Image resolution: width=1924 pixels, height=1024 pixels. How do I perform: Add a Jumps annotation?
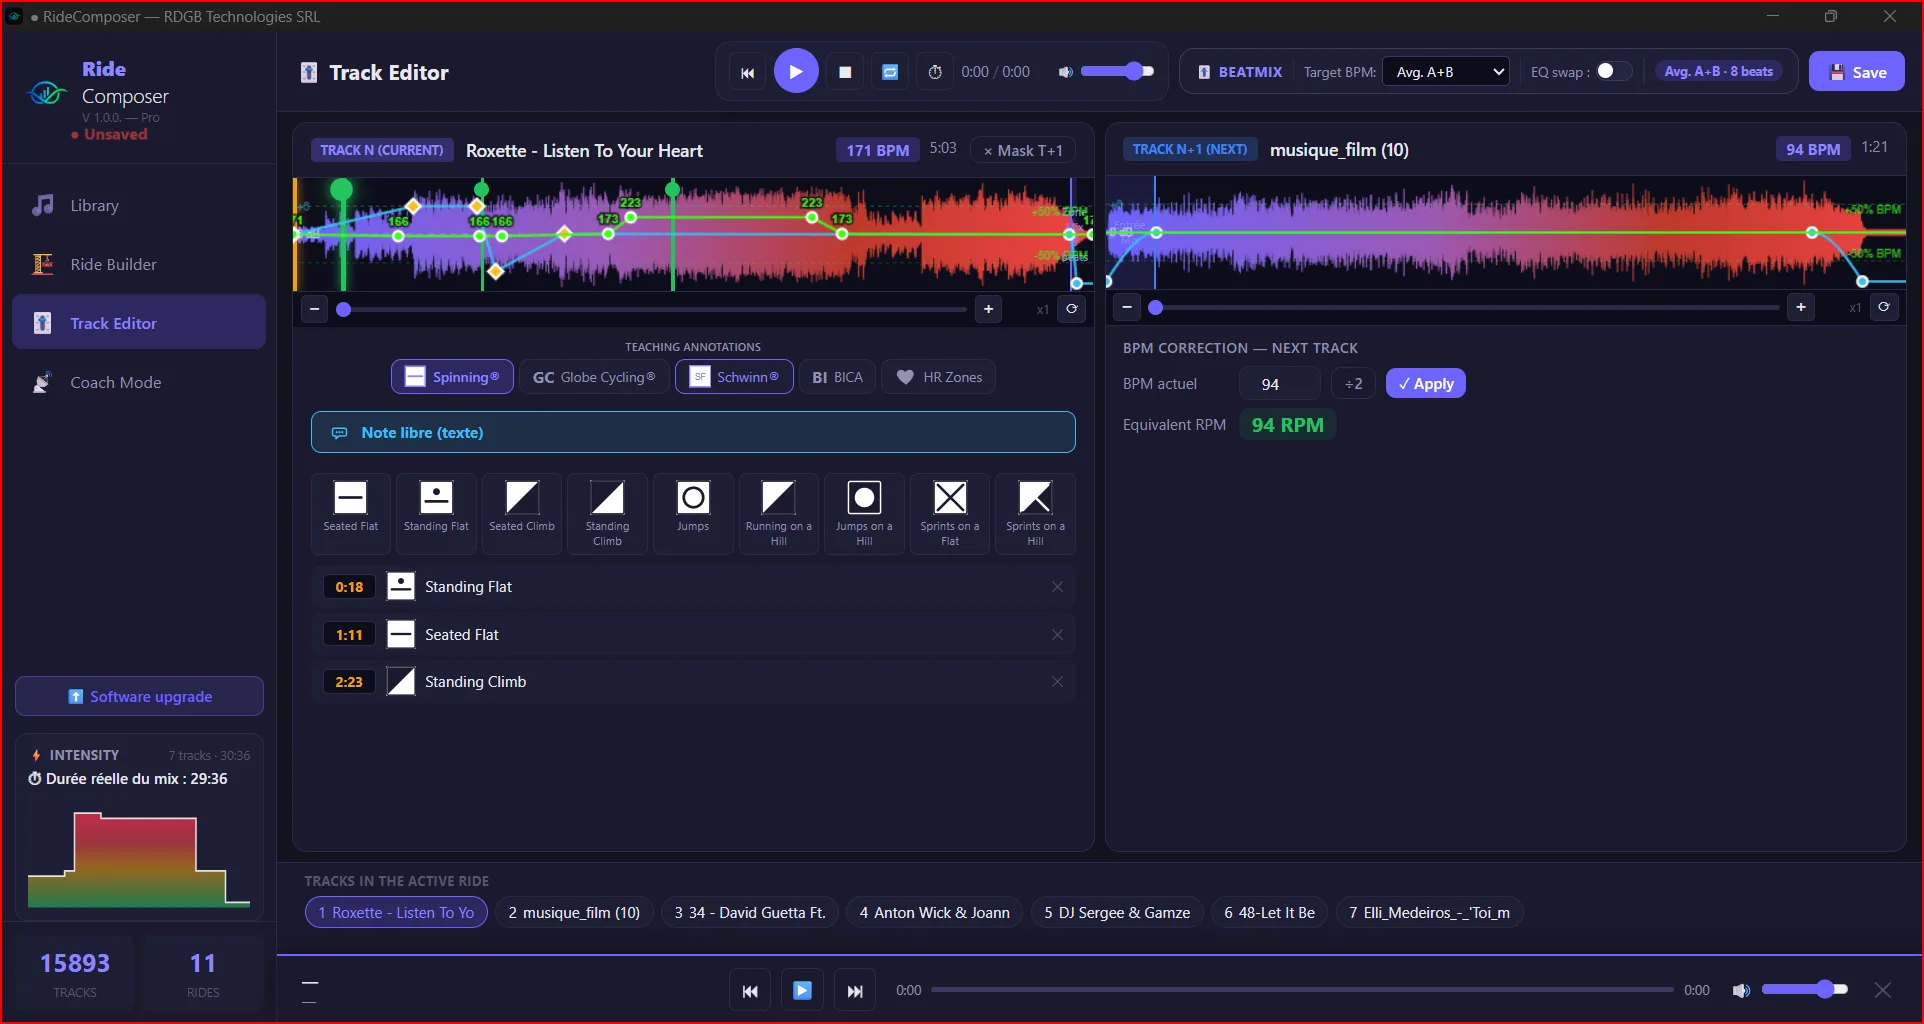pos(693,513)
